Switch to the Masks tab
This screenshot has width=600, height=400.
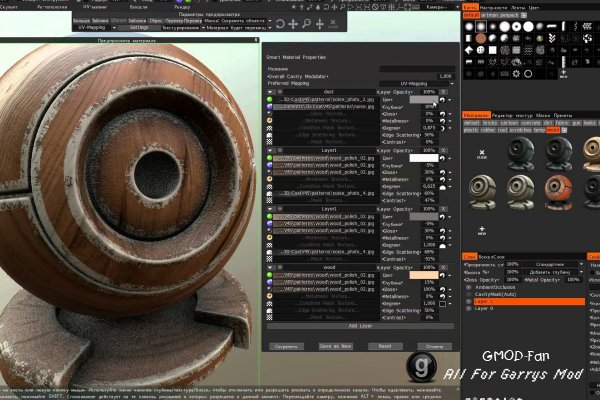(x=543, y=115)
